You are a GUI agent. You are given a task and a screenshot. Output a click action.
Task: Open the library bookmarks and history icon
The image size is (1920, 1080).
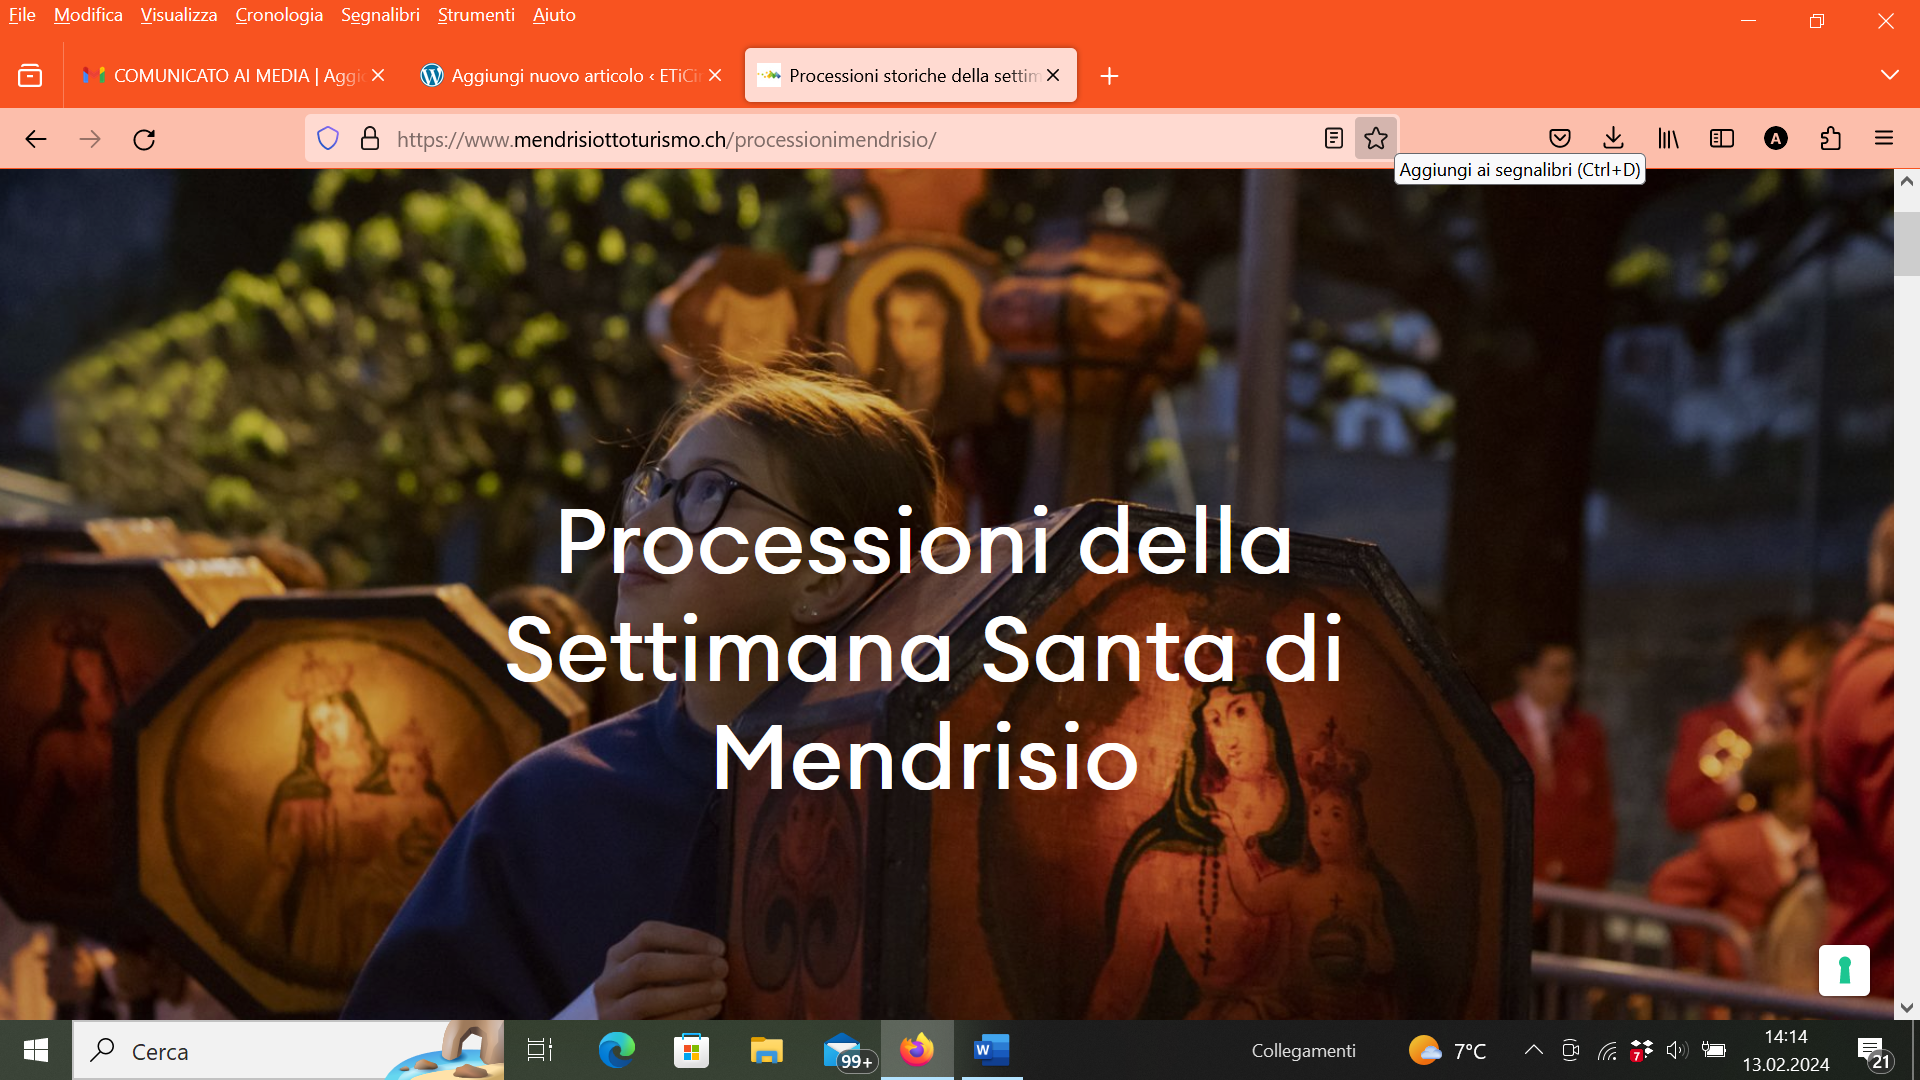1668,139
